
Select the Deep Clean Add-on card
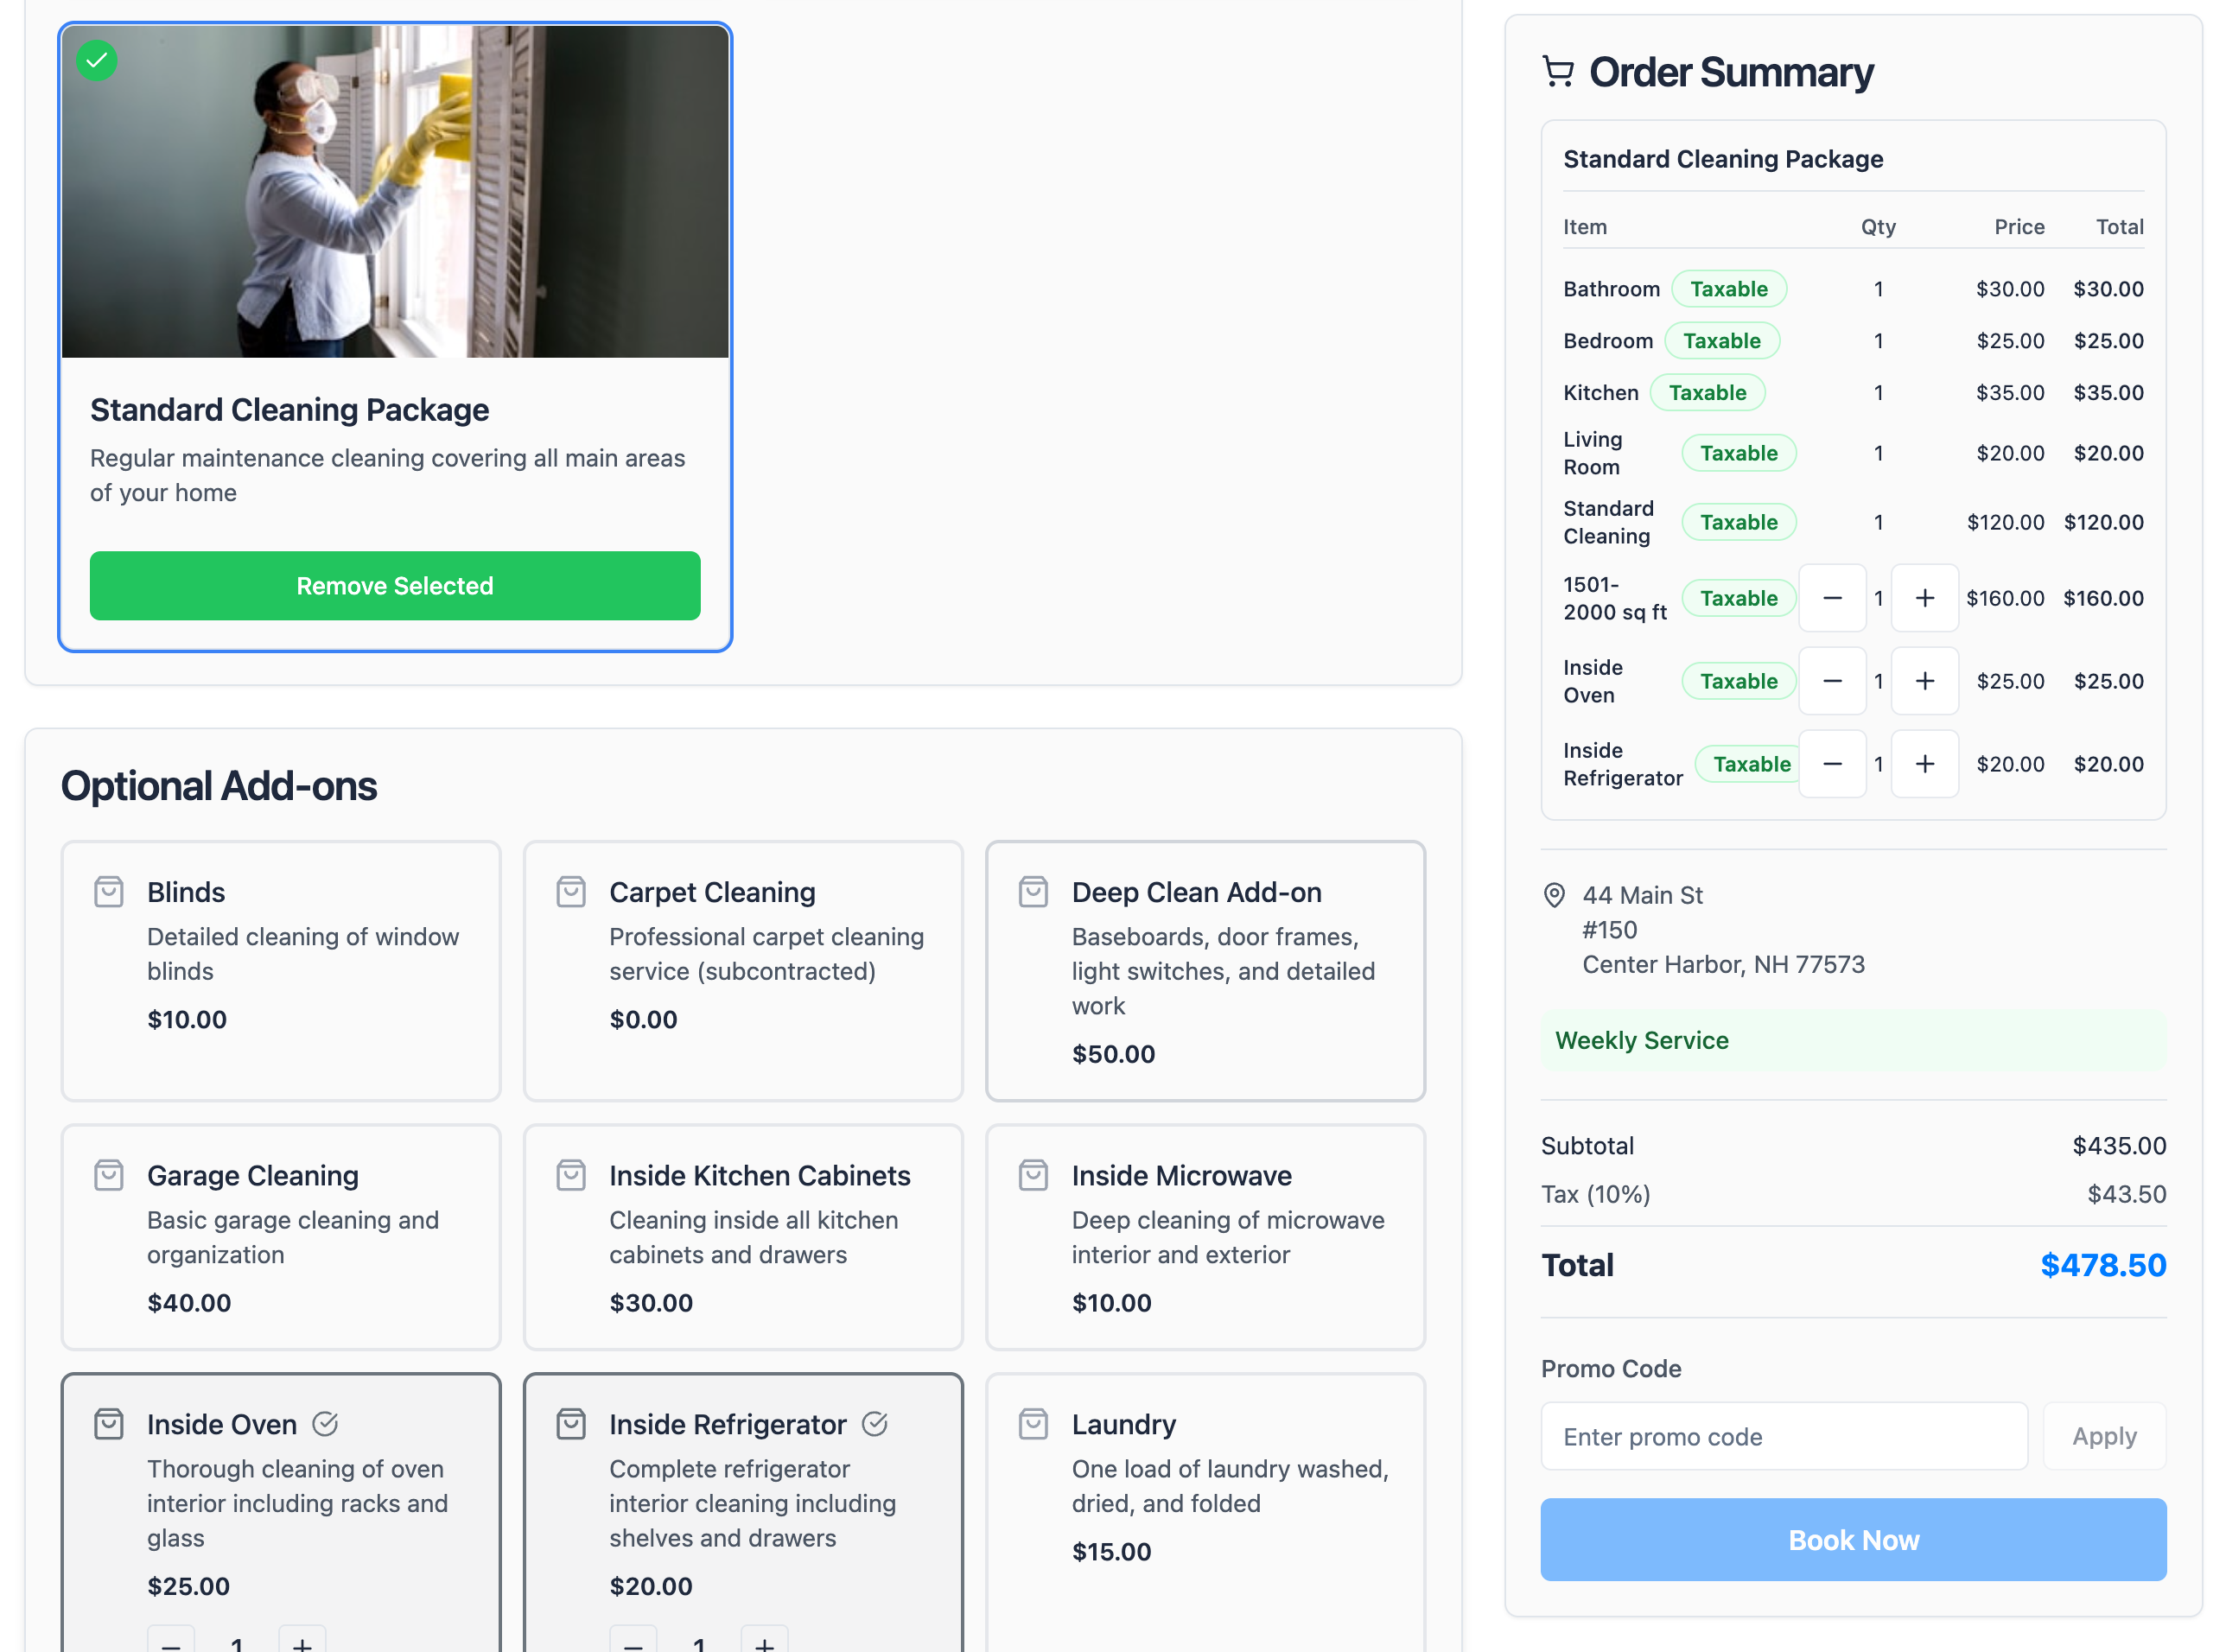pyautogui.click(x=1204, y=971)
